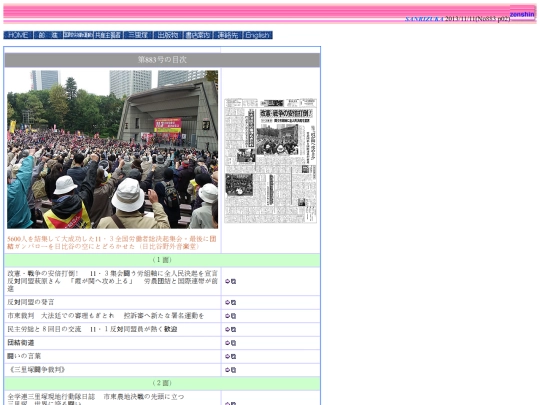This screenshot has height=405, width=540.
Task: Open article icon for 闘いの言葉 row
Action: point(230,356)
